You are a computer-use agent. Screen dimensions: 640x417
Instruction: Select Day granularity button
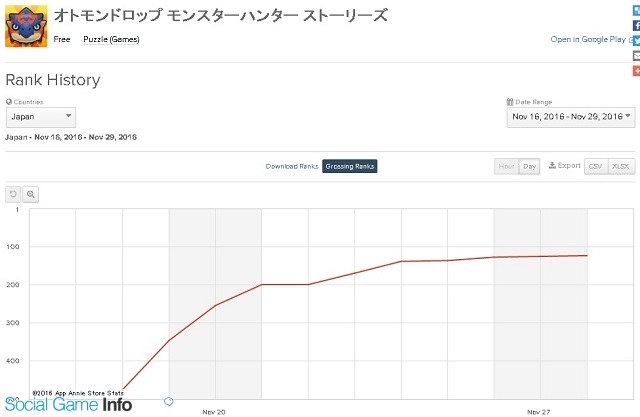[529, 166]
